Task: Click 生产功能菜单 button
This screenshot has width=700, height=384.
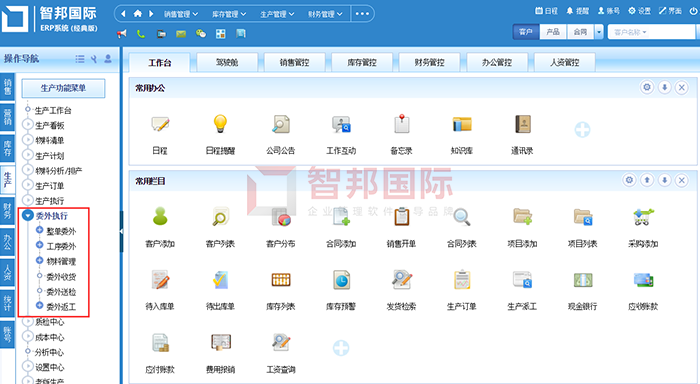Action: [x=63, y=88]
